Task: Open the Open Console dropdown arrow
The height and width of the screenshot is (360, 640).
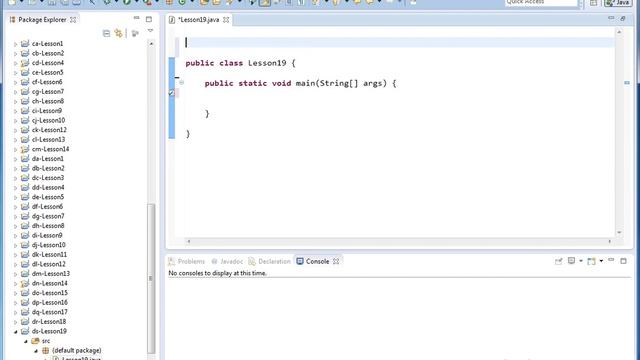Action: pyautogui.click(x=601, y=261)
